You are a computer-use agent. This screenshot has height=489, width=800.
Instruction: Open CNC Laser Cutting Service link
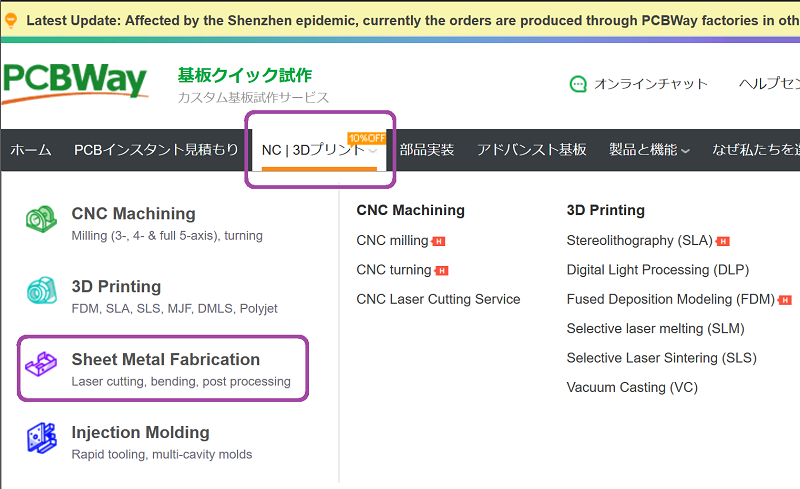(438, 299)
